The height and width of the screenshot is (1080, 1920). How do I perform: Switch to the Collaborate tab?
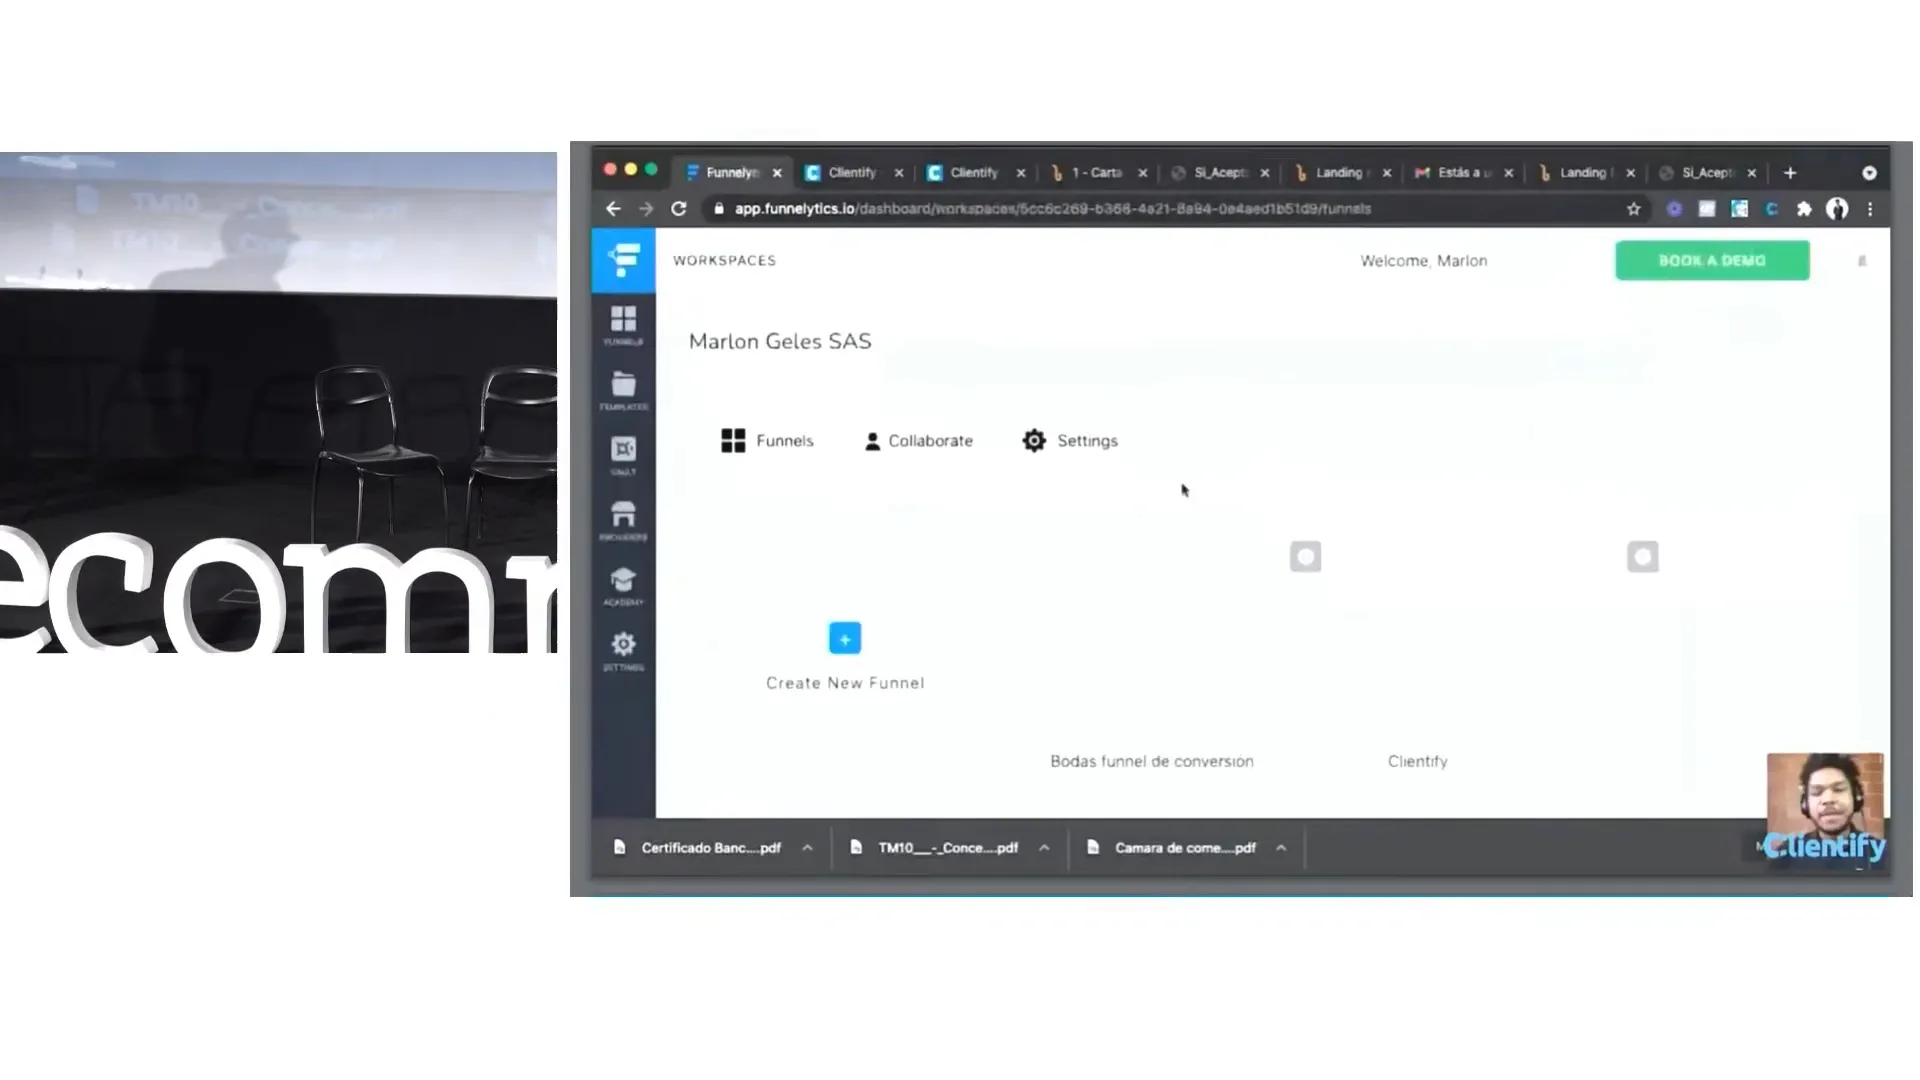tap(918, 441)
